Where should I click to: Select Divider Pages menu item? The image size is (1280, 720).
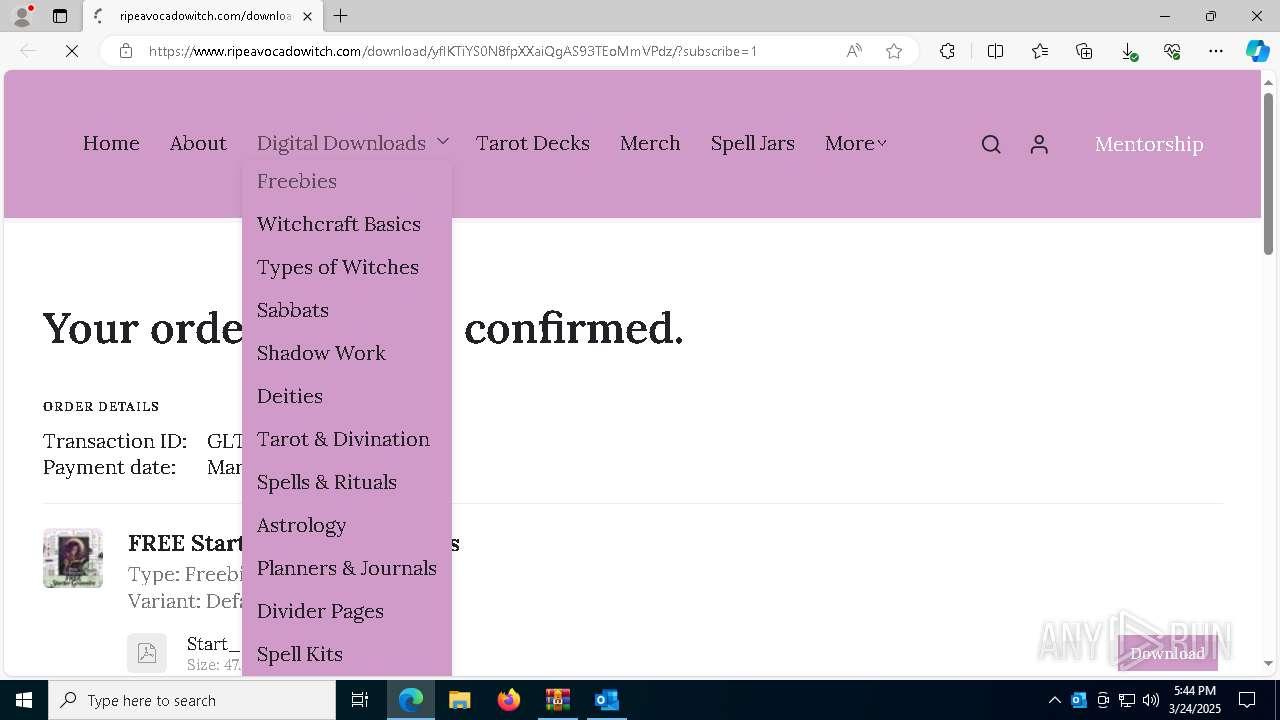320,611
